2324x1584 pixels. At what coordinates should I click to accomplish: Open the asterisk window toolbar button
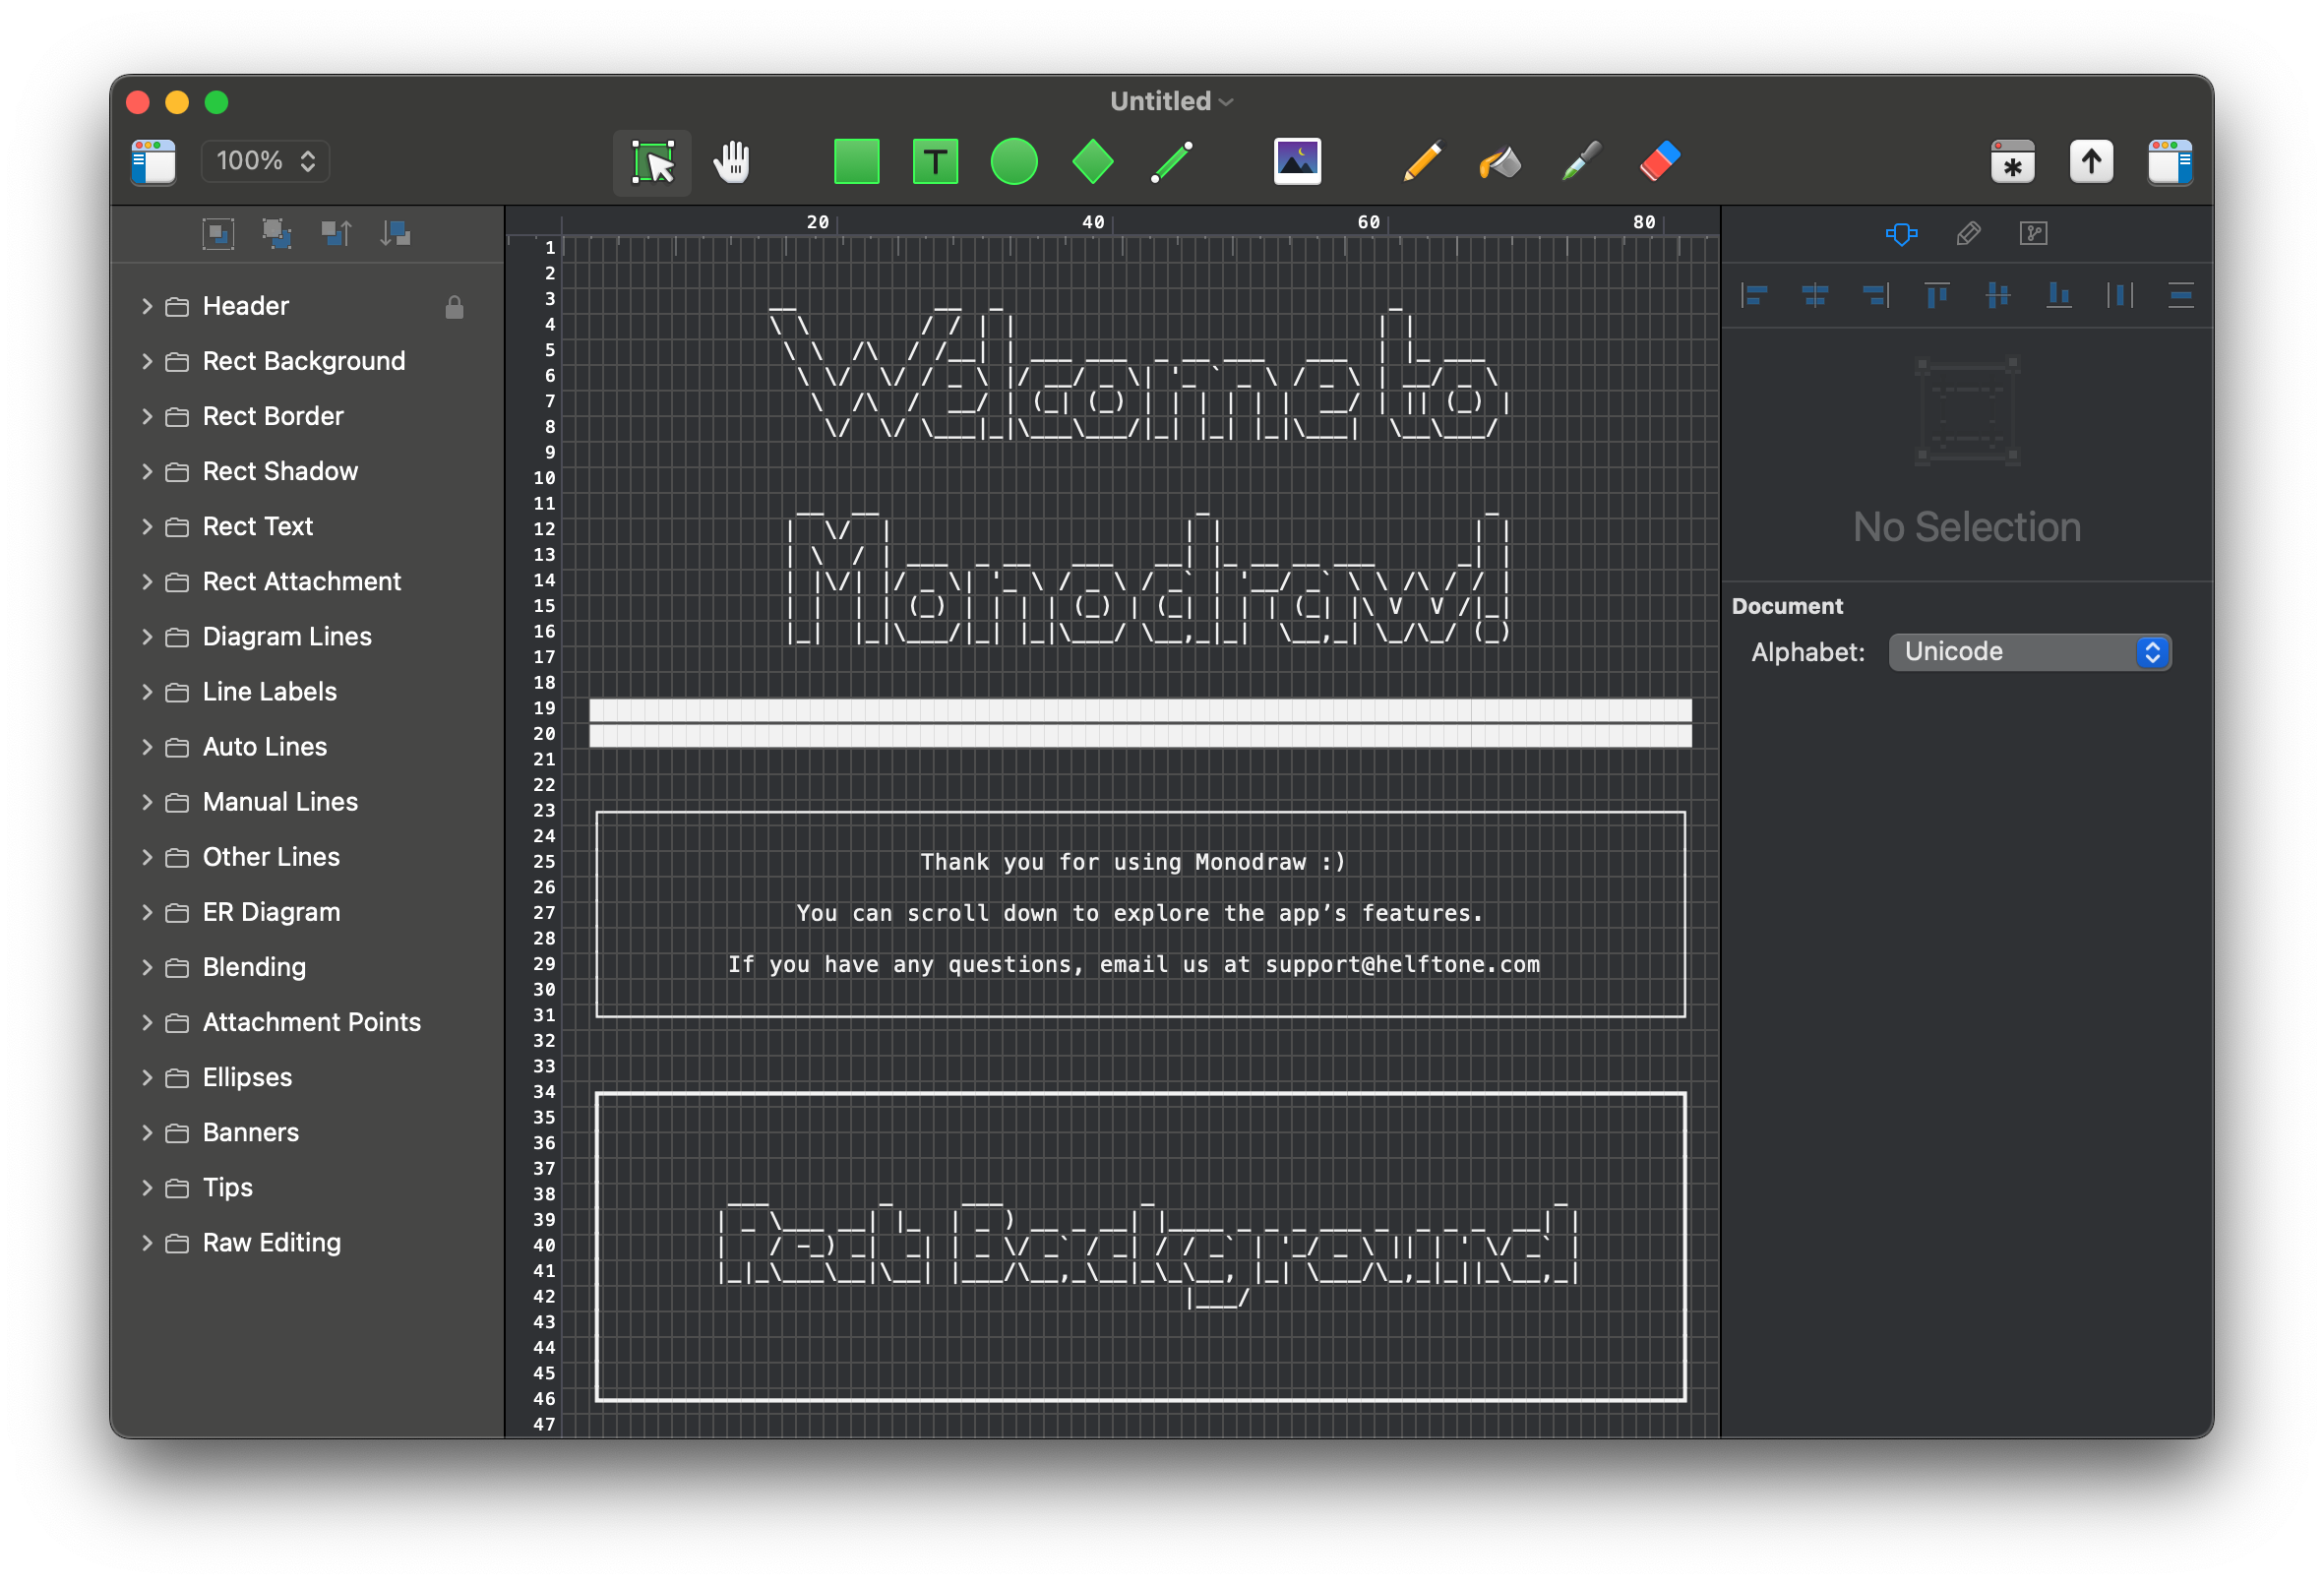[x=2012, y=162]
